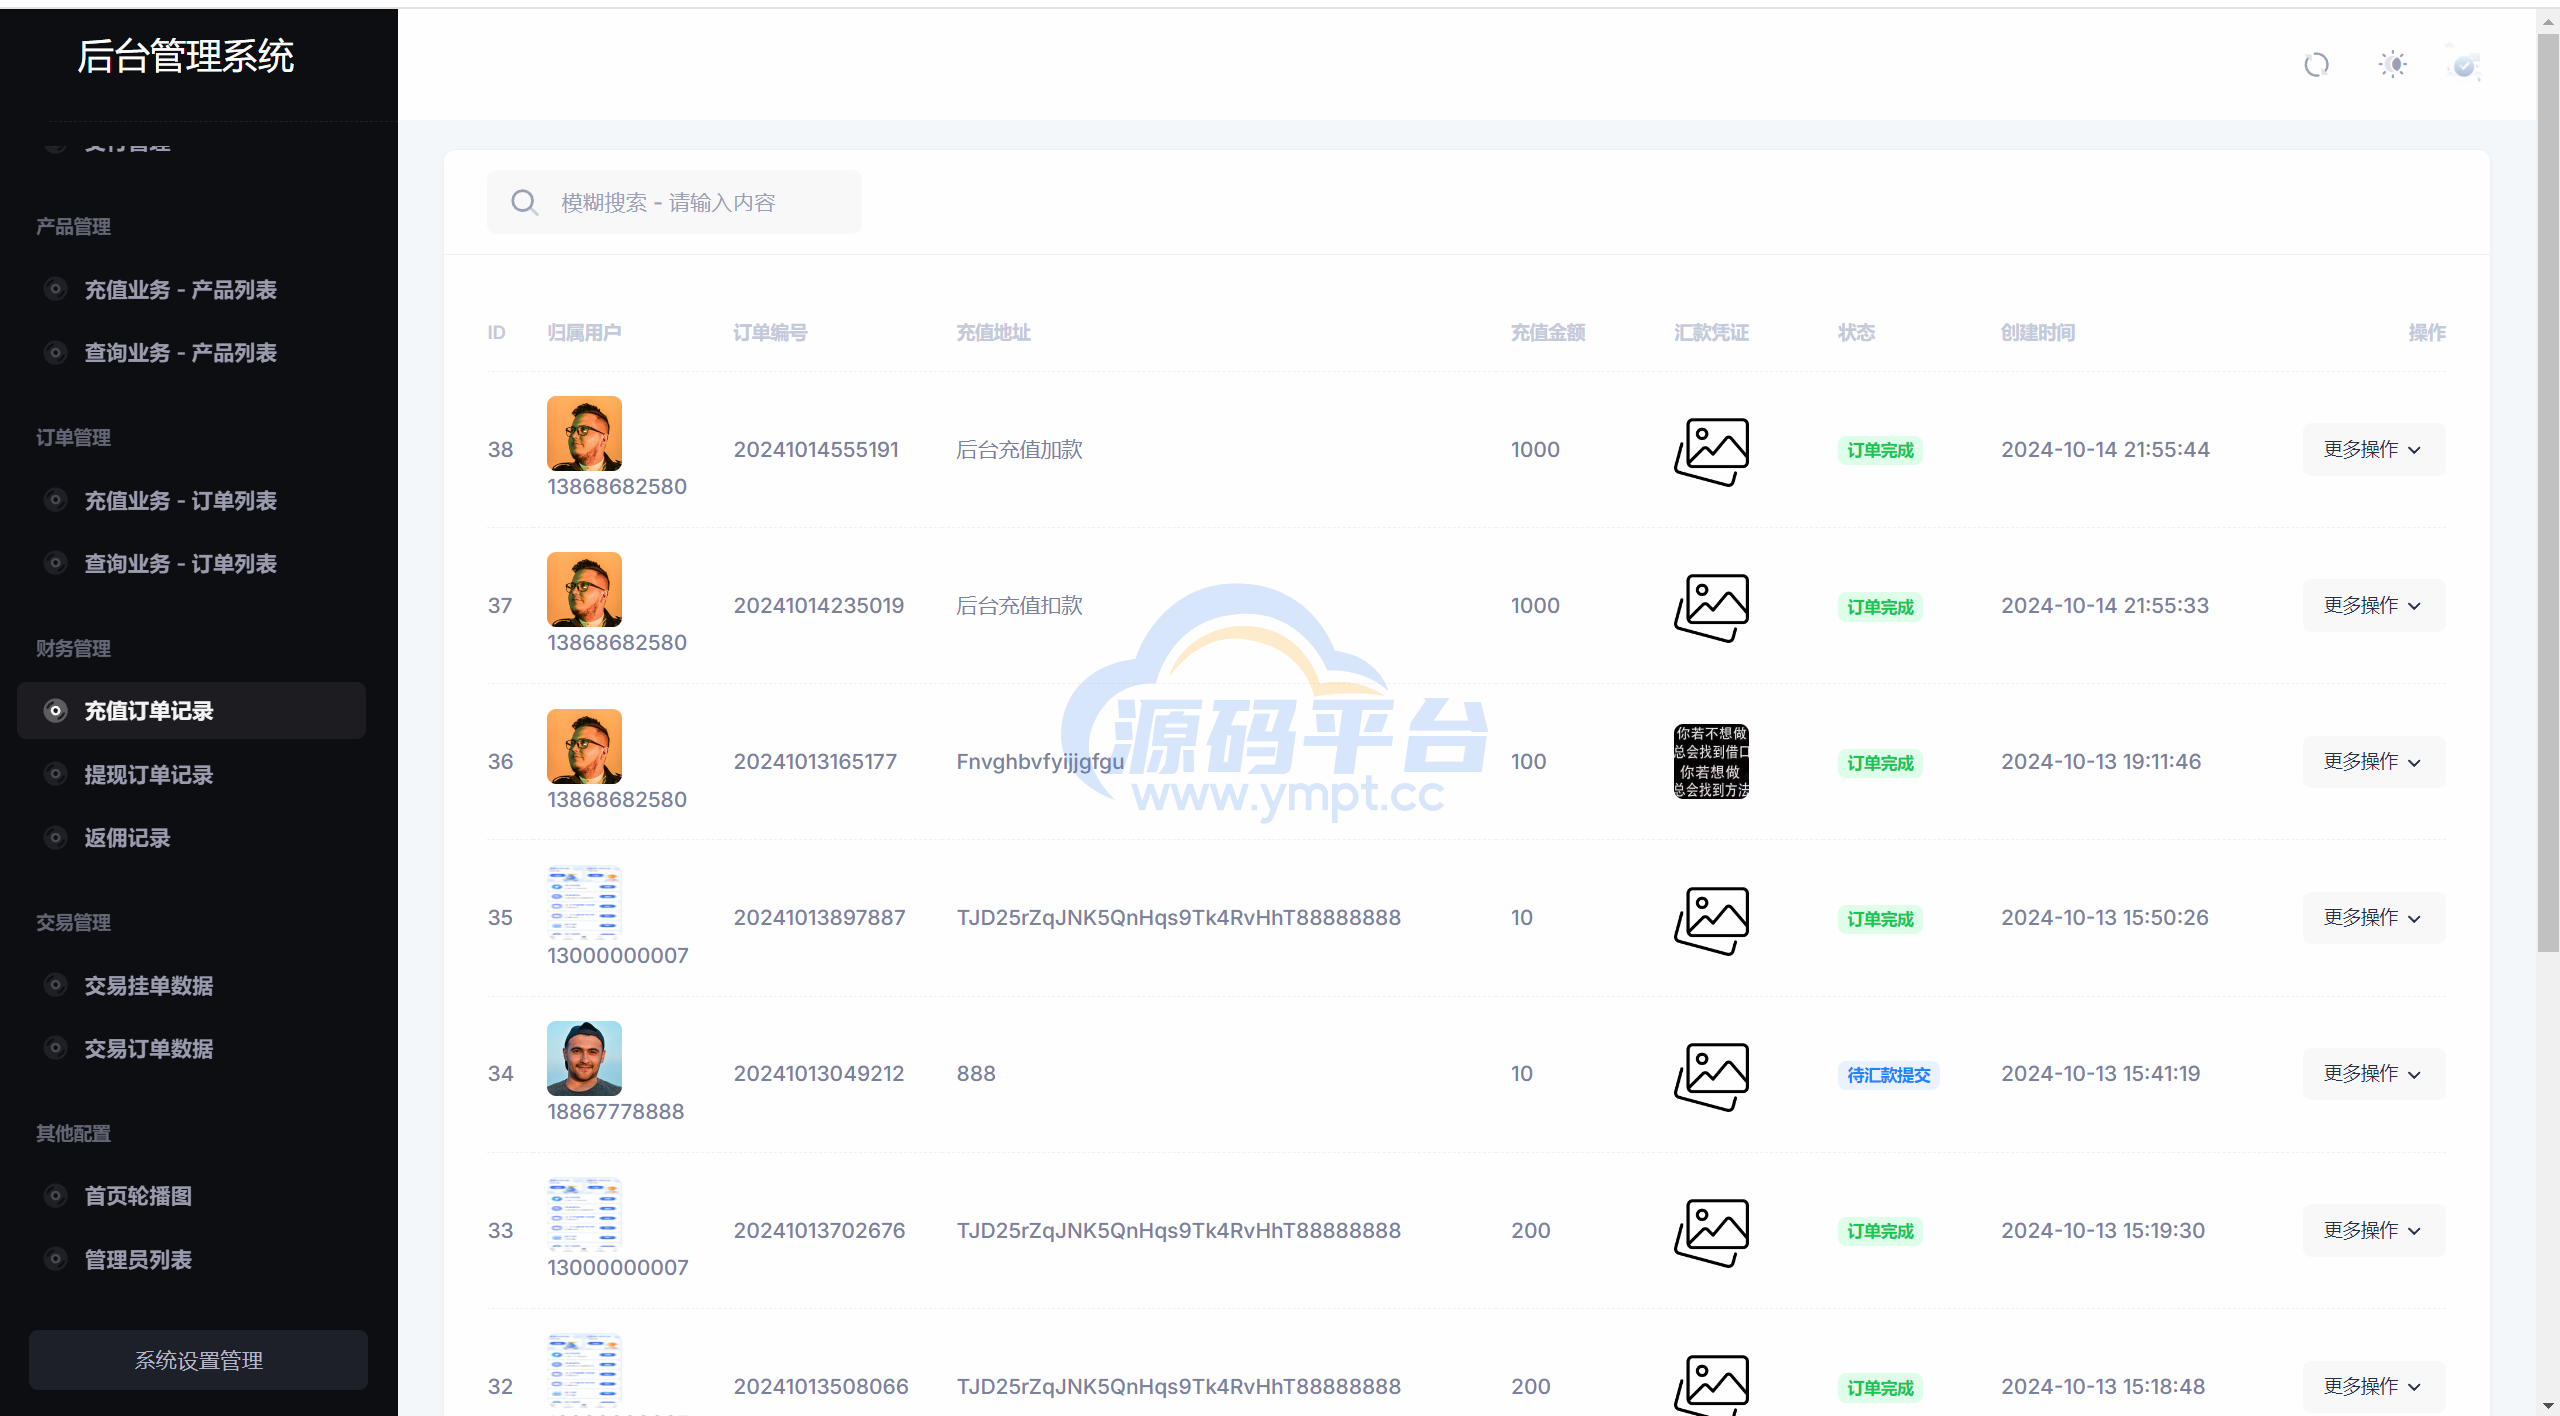Image resolution: width=2560 pixels, height=1416 pixels.
Task: Open the admin avatar icon in header
Action: pos(2464,65)
